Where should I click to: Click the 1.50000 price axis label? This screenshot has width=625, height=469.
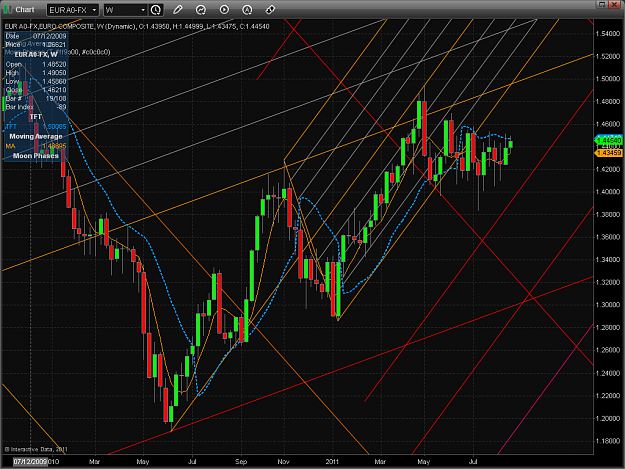[x=608, y=79]
